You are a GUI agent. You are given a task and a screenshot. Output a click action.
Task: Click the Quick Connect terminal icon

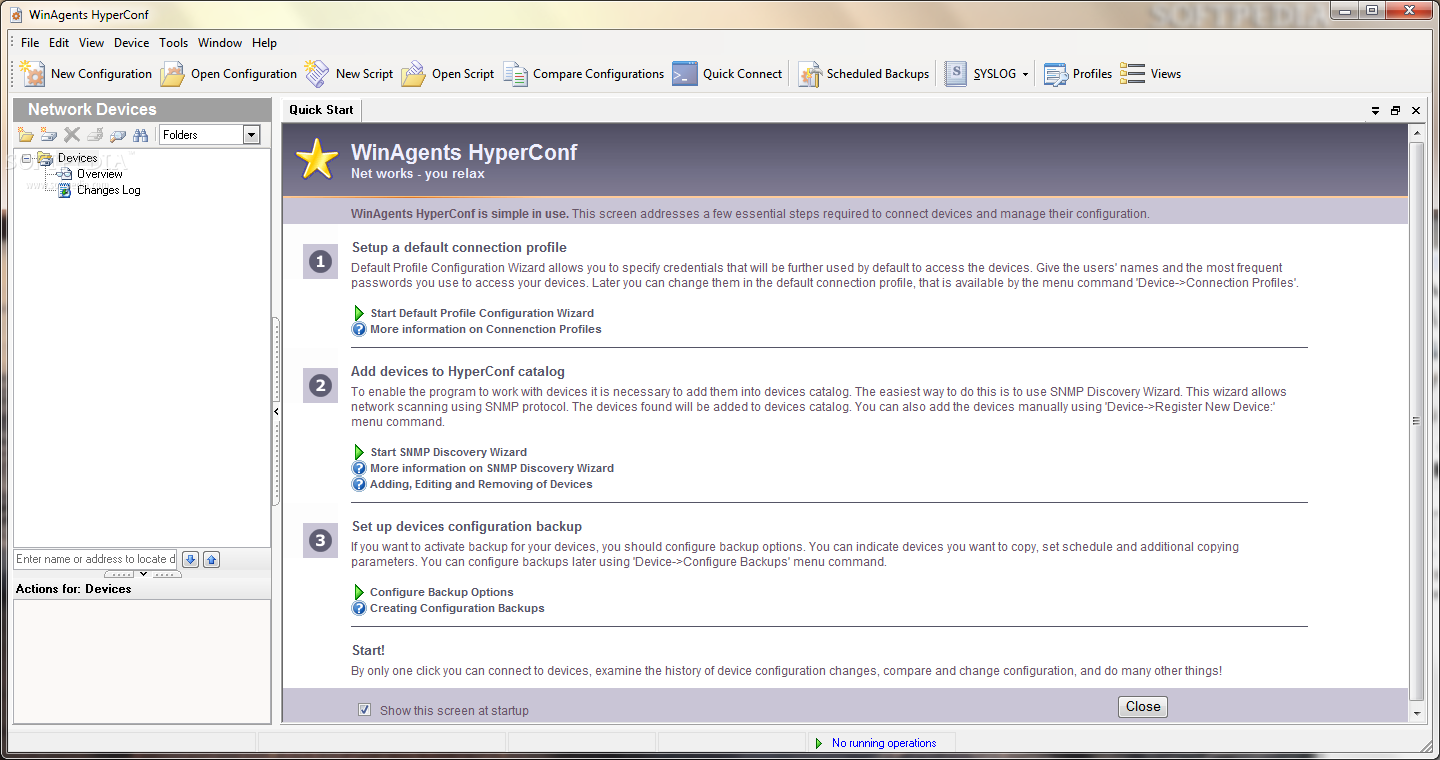(684, 74)
